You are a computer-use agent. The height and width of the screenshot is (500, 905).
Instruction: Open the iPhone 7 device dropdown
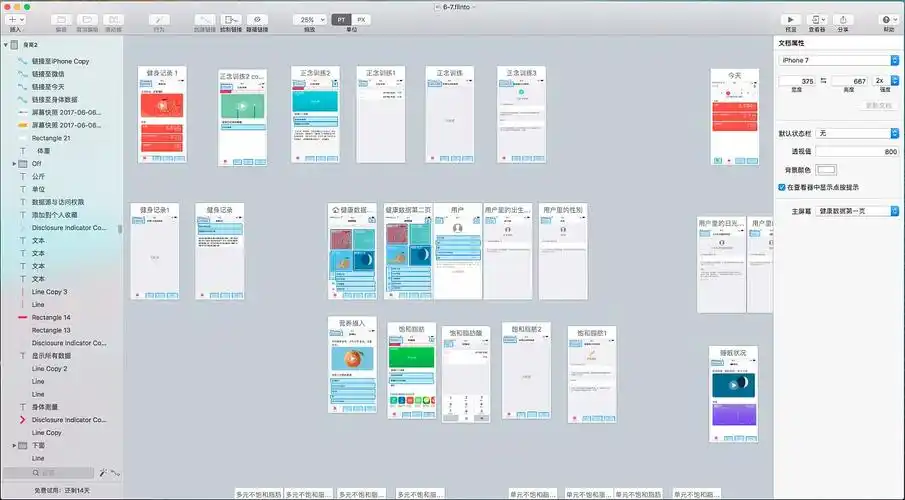pos(838,60)
